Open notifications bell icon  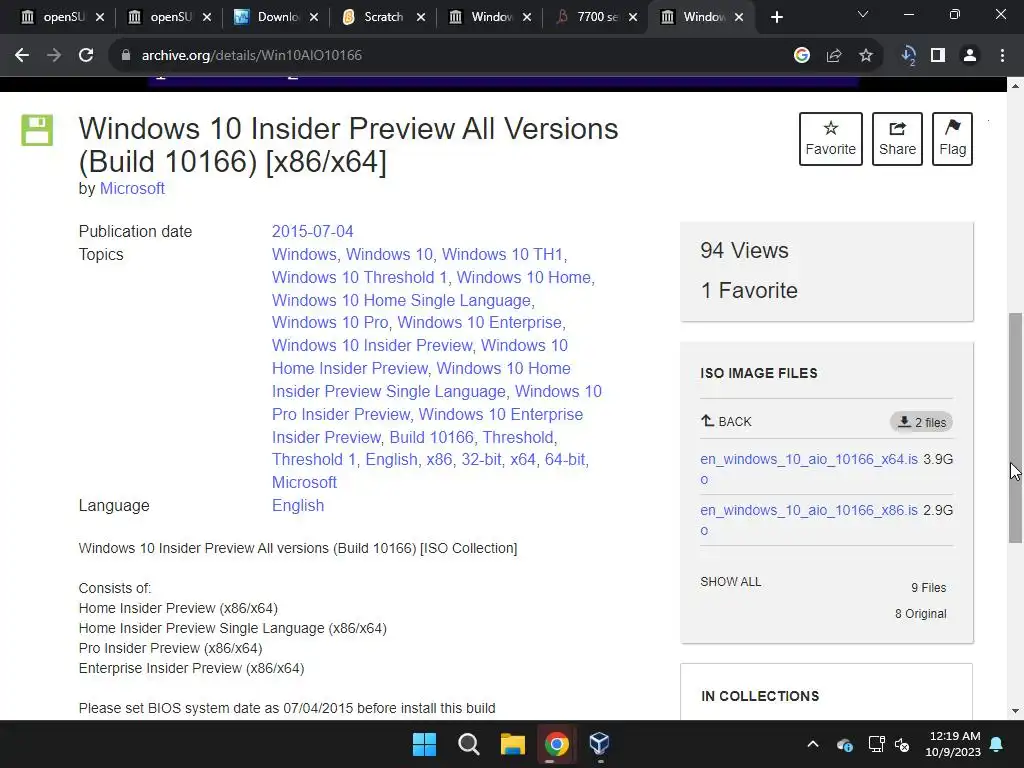(x=997, y=744)
